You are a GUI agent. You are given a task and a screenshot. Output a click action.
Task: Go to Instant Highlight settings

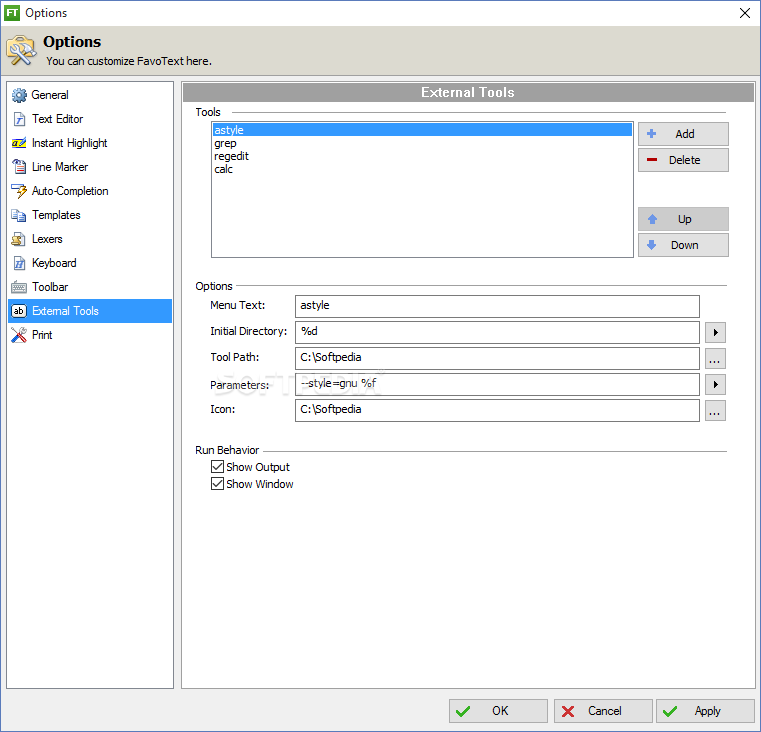point(90,143)
